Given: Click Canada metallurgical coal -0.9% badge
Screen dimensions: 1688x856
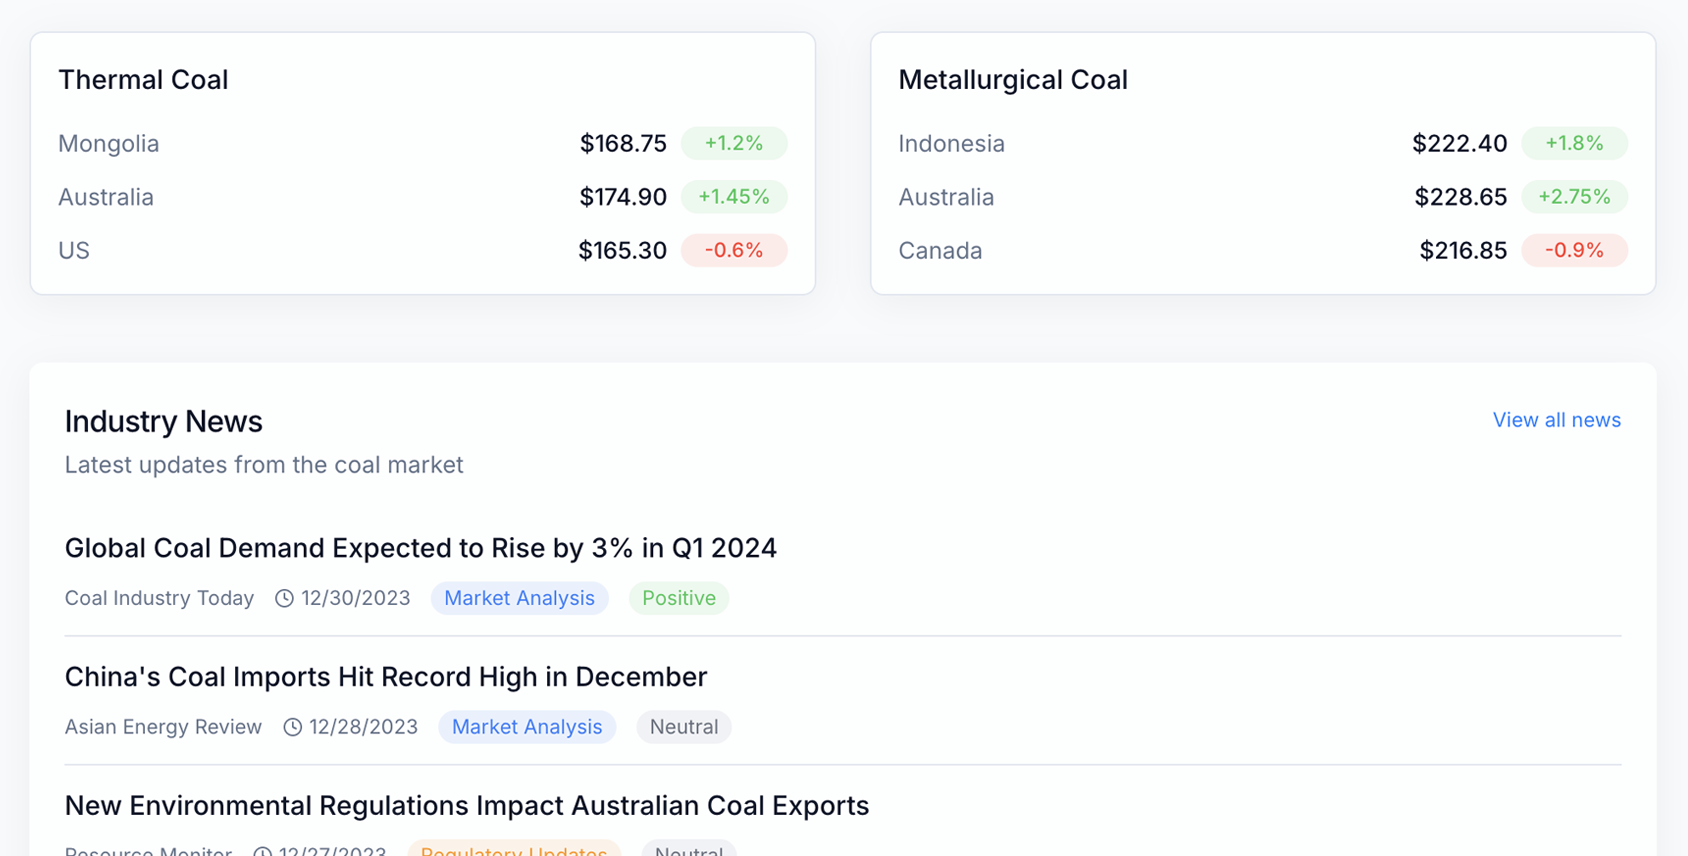Looking at the screenshot, I should 1574,250.
